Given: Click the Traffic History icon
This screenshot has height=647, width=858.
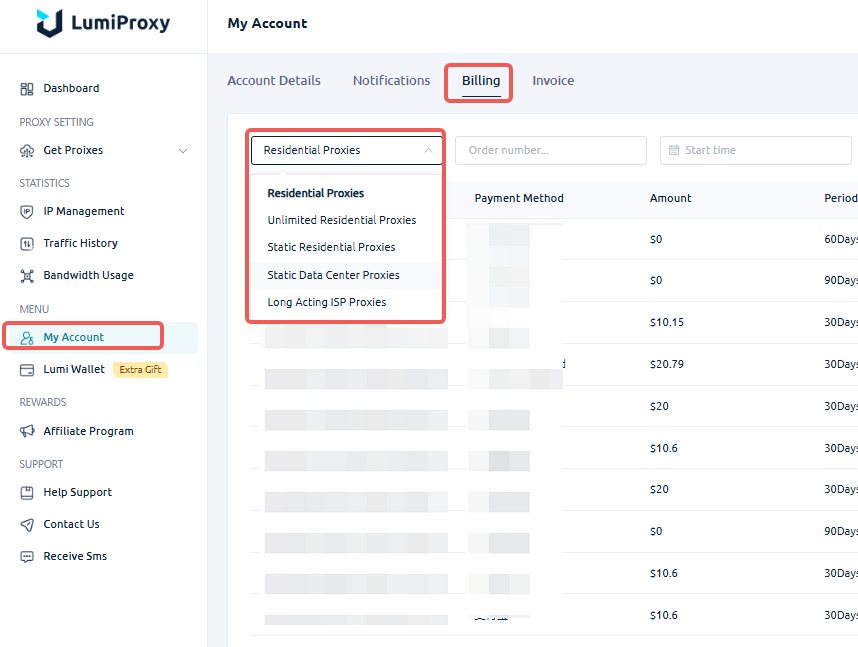Looking at the screenshot, I should 27,244.
